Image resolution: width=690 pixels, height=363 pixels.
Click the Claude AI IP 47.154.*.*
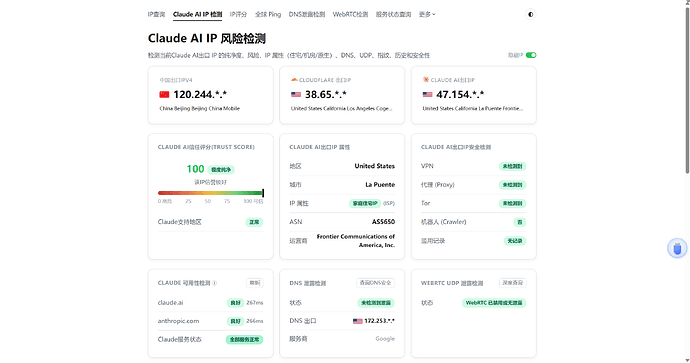(460, 95)
